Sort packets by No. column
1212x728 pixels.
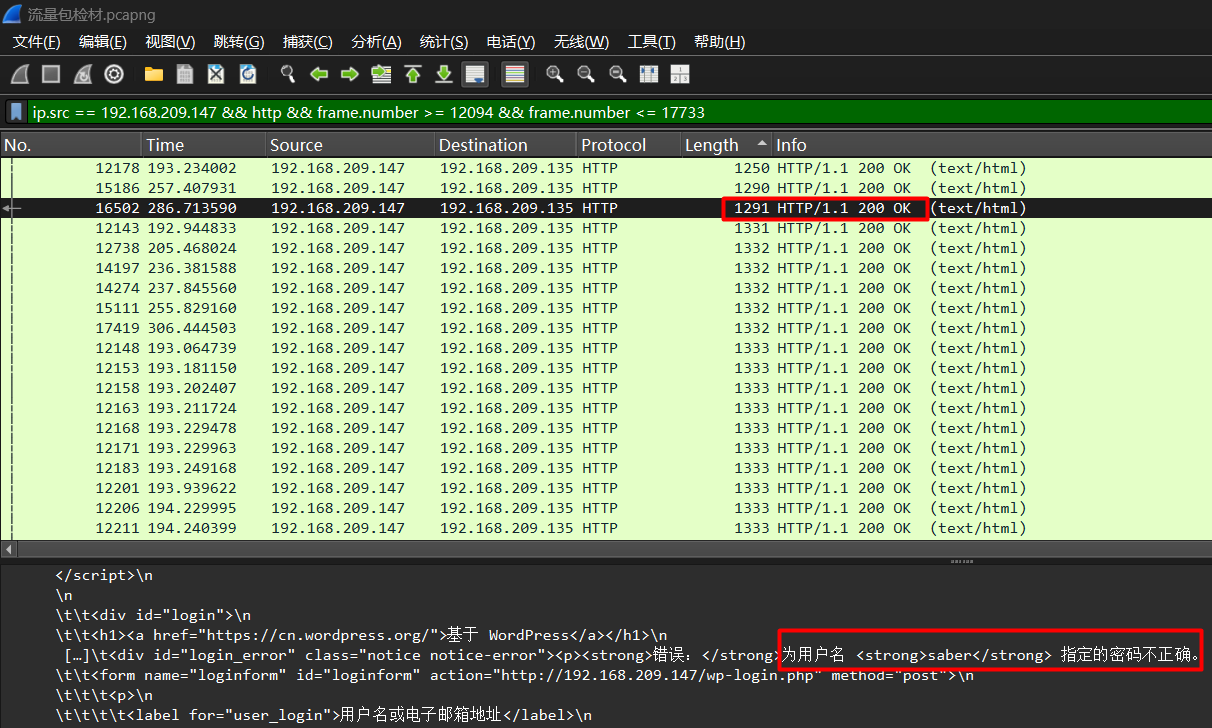click(x=71, y=145)
